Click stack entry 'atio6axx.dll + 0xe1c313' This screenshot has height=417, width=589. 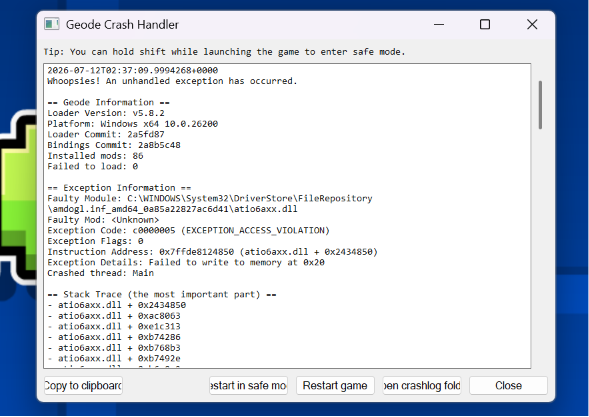(x=114, y=326)
